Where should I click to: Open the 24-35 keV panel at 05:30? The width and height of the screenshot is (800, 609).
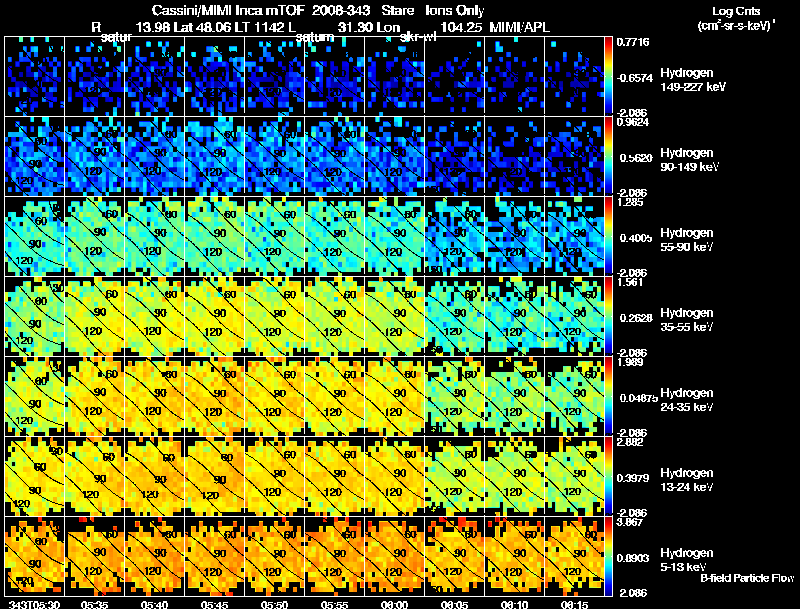[x=34, y=396]
